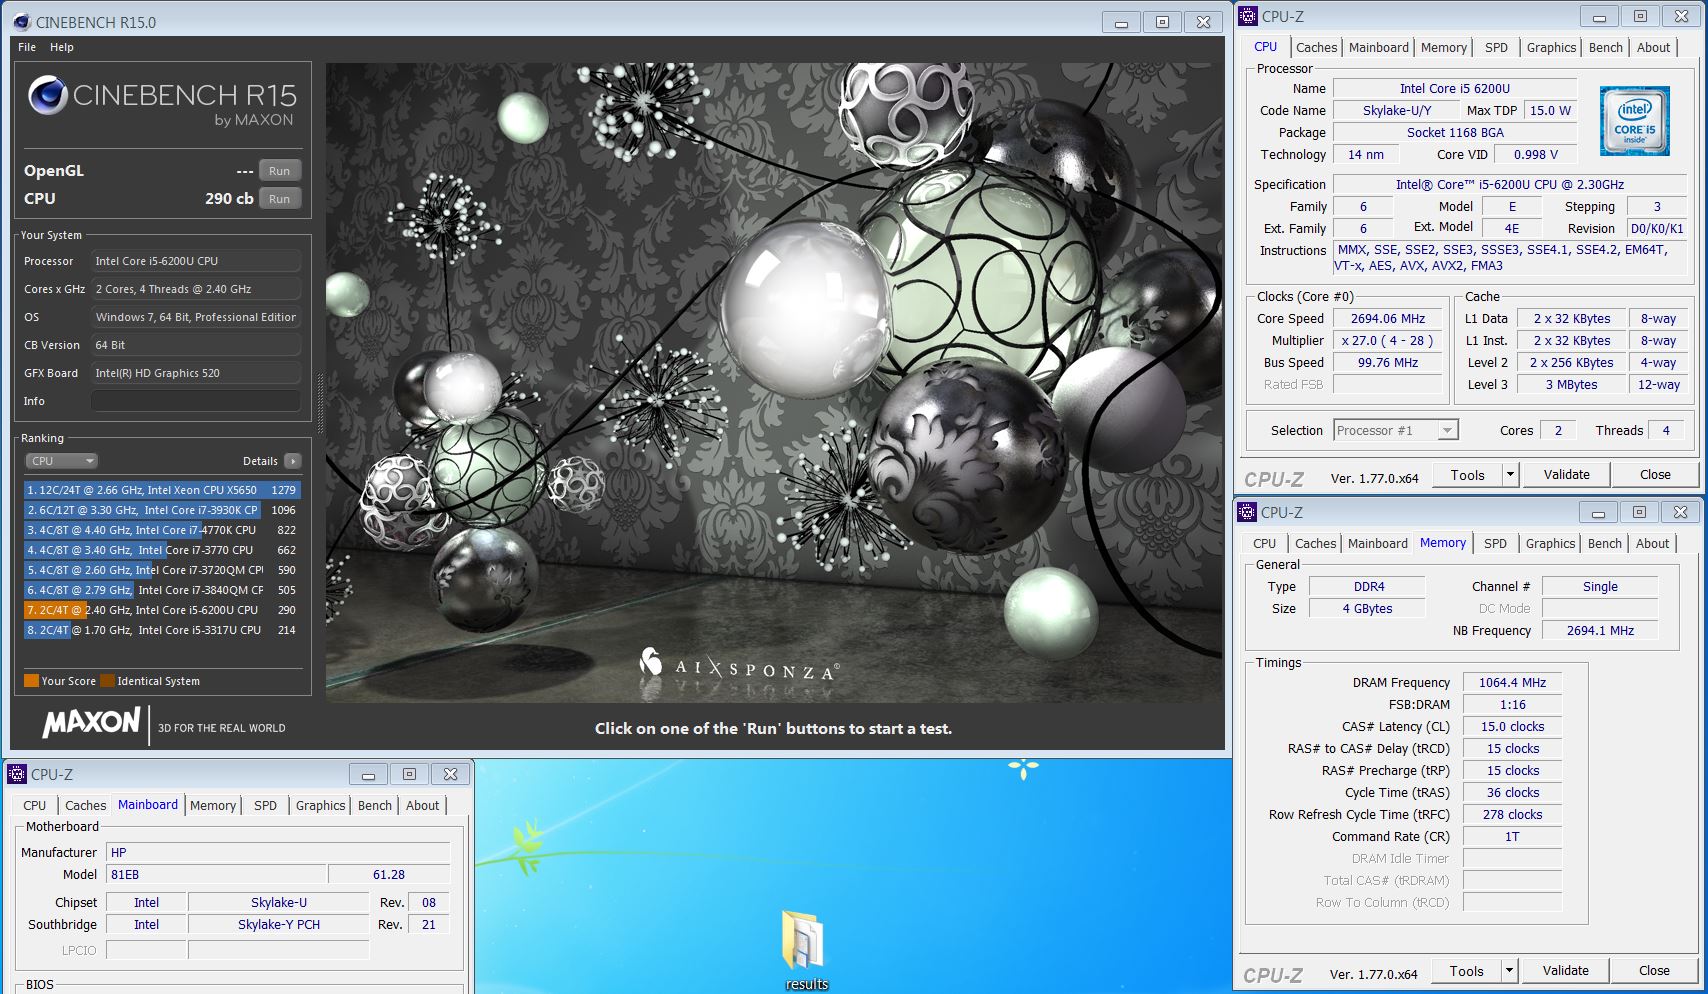Click the Cinebench rendered scene image
Image resolution: width=1708 pixels, height=994 pixels.
tap(774, 383)
